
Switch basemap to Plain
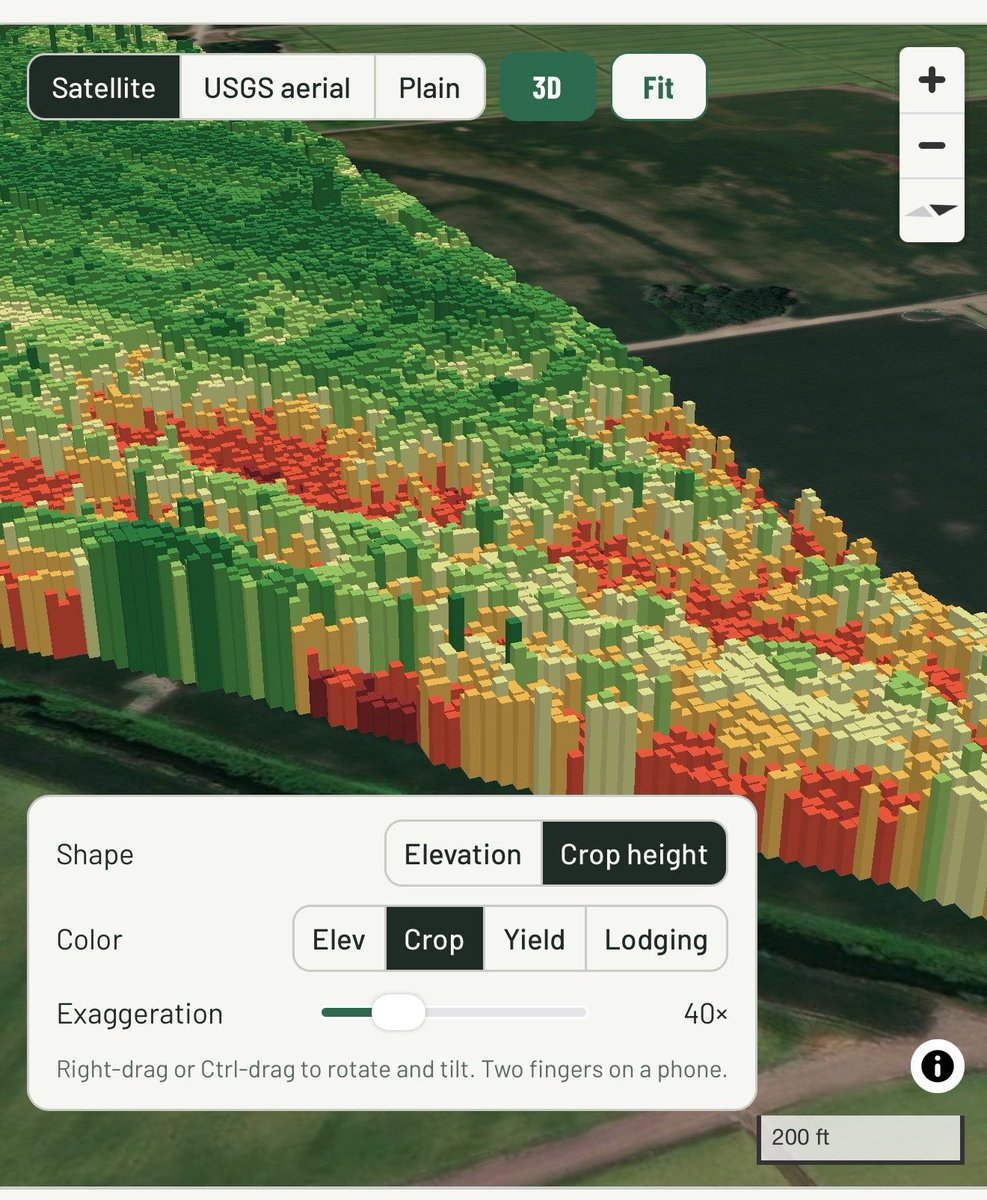click(x=429, y=88)
